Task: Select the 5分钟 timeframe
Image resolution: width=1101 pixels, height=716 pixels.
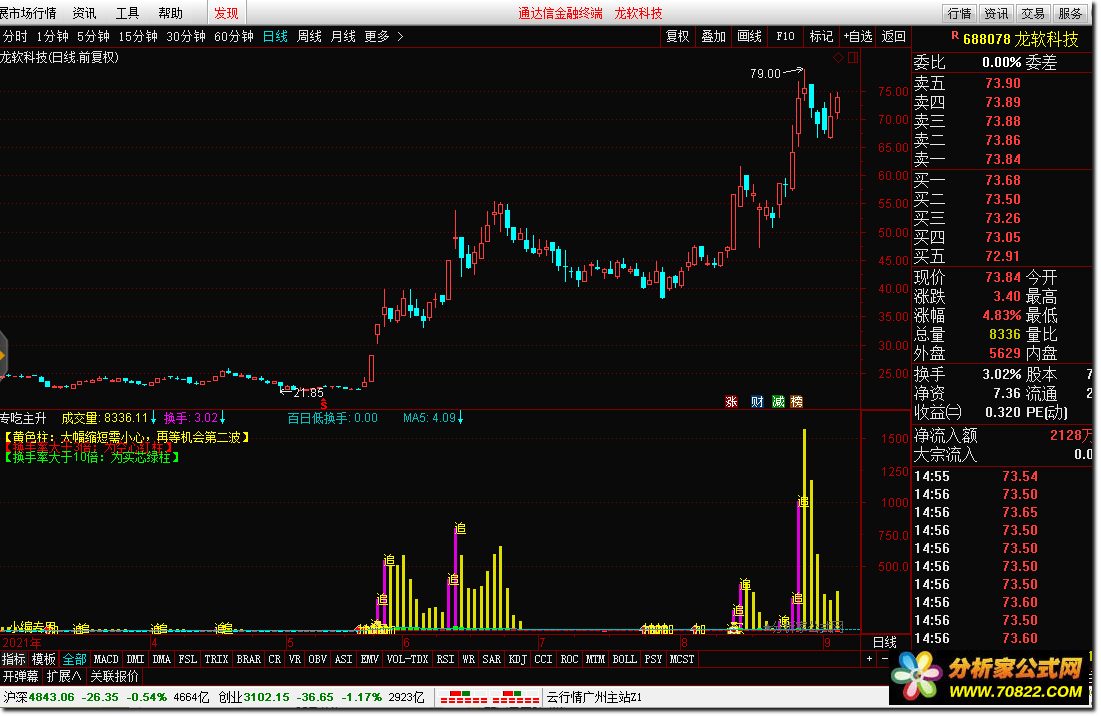Action: click(93, 37)
